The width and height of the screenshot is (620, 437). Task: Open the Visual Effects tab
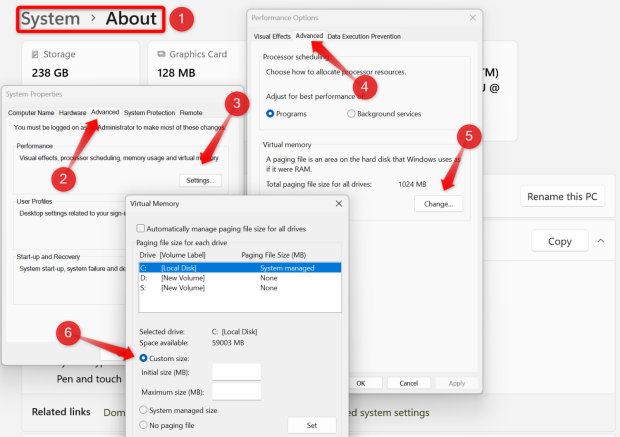pyautogui.click(x=272, y=36)
